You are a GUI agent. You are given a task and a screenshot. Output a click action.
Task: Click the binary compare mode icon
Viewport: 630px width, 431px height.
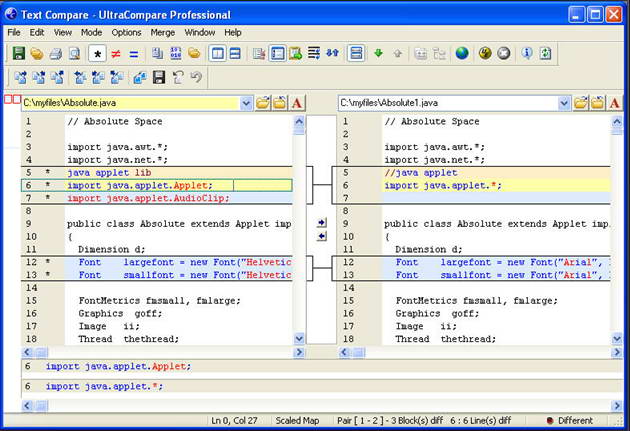tap(176, 53)
